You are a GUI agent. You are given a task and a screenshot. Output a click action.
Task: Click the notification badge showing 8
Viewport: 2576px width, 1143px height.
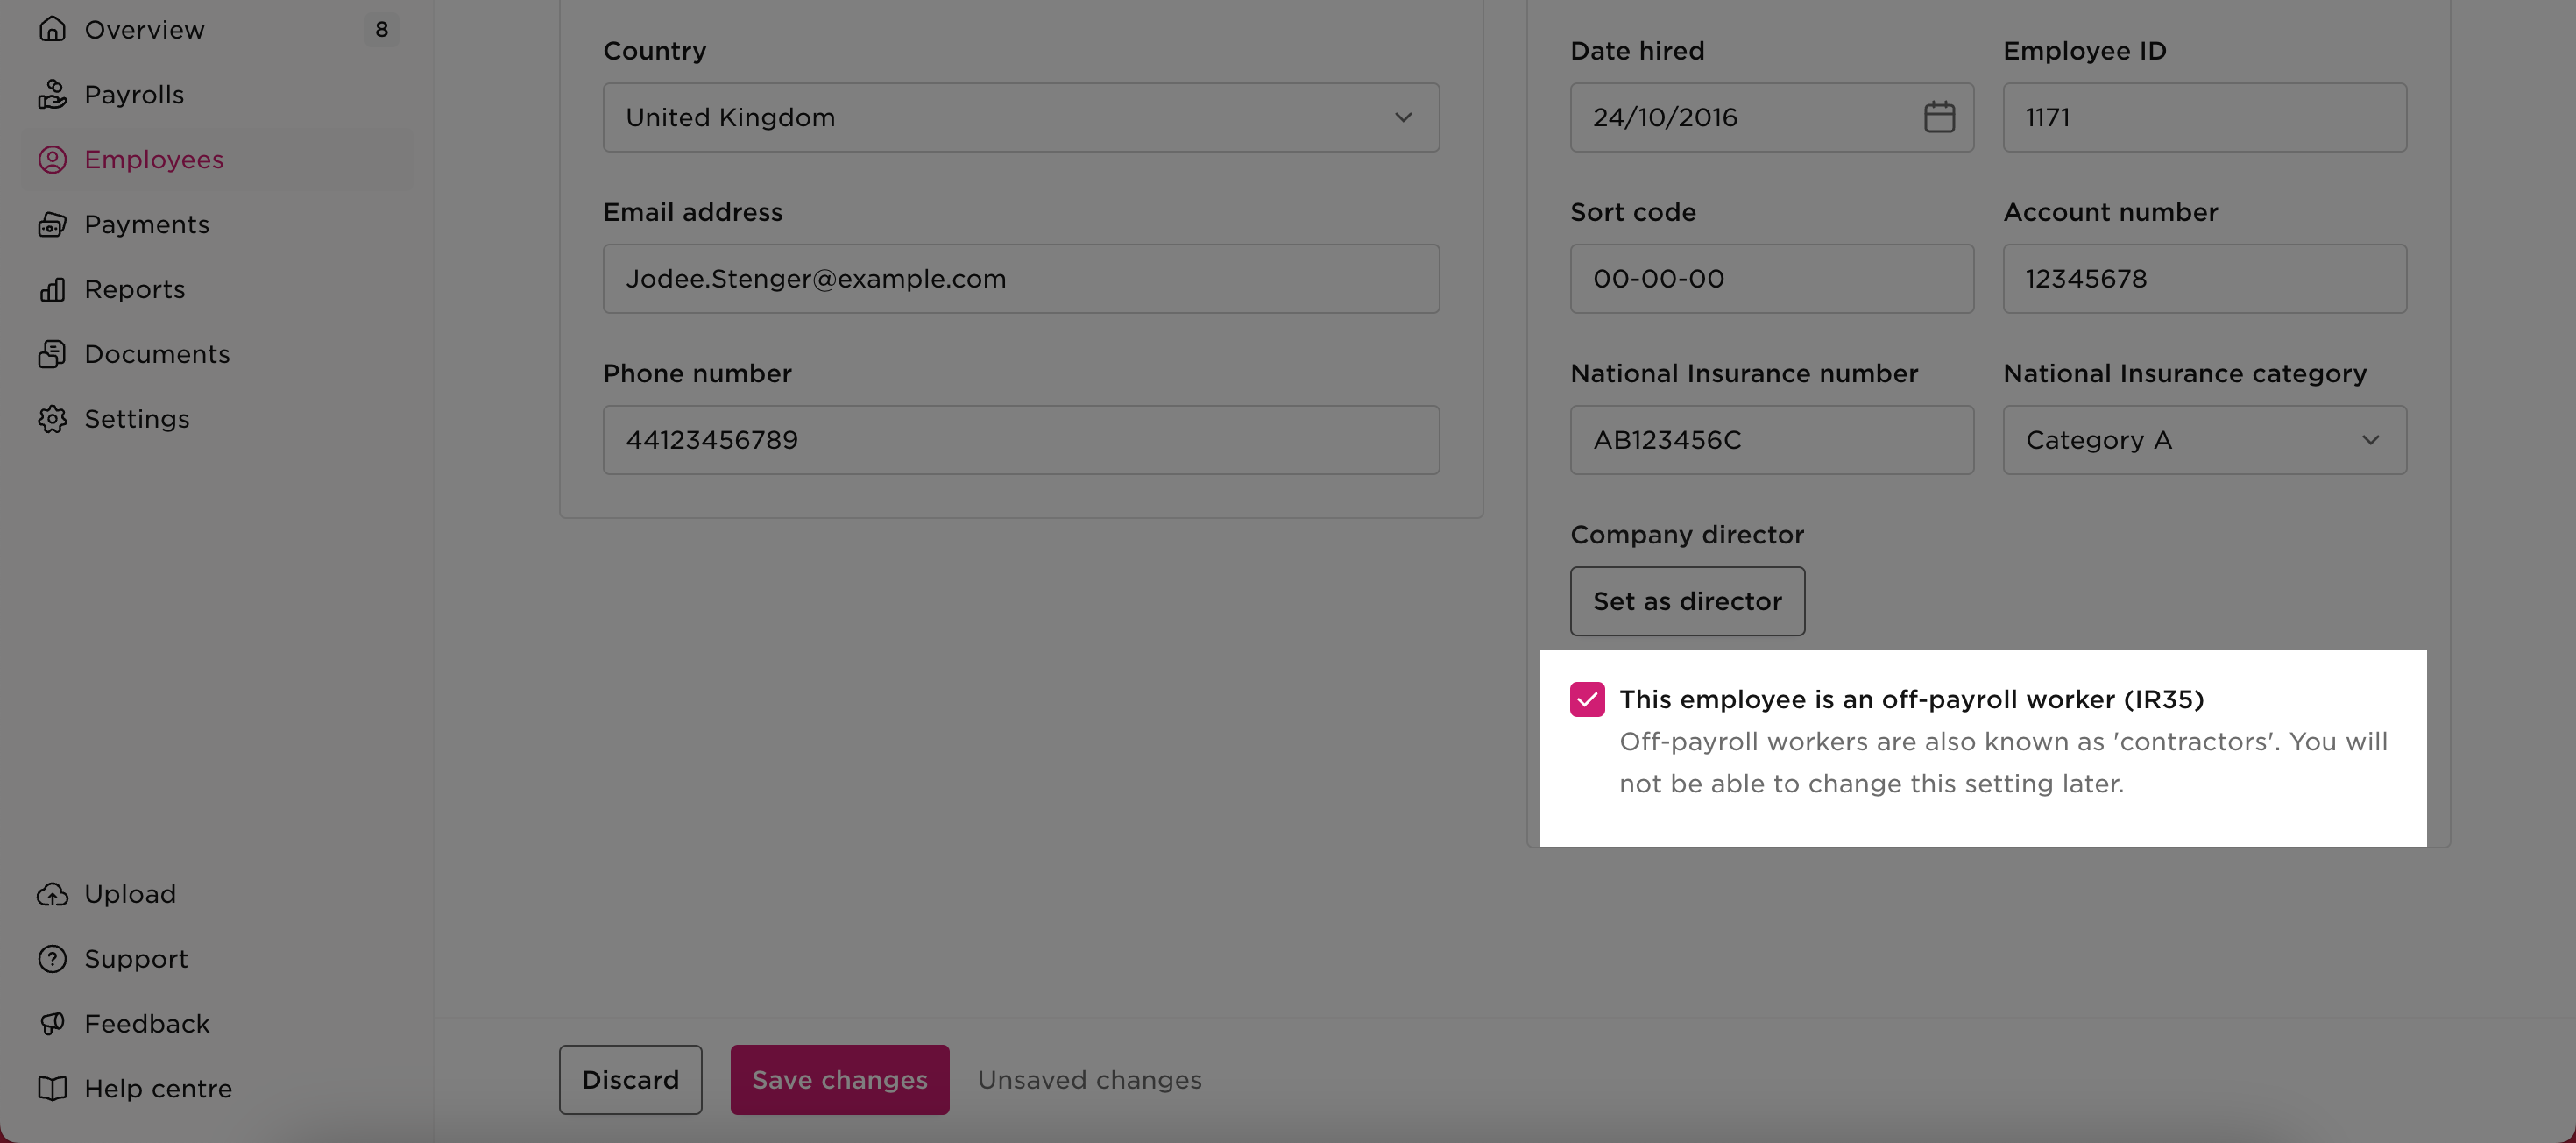click(x=381, y=29)
